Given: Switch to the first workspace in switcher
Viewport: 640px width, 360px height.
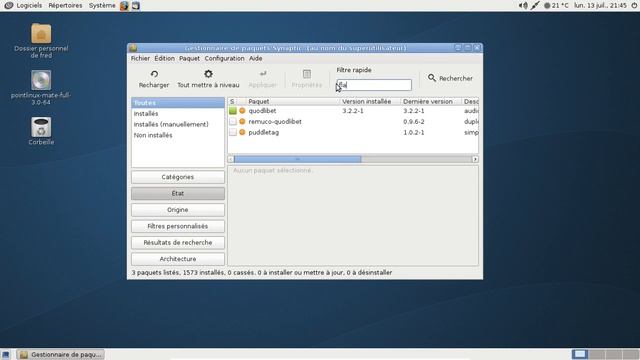Looking at the screenshot, I should (580, 354).
